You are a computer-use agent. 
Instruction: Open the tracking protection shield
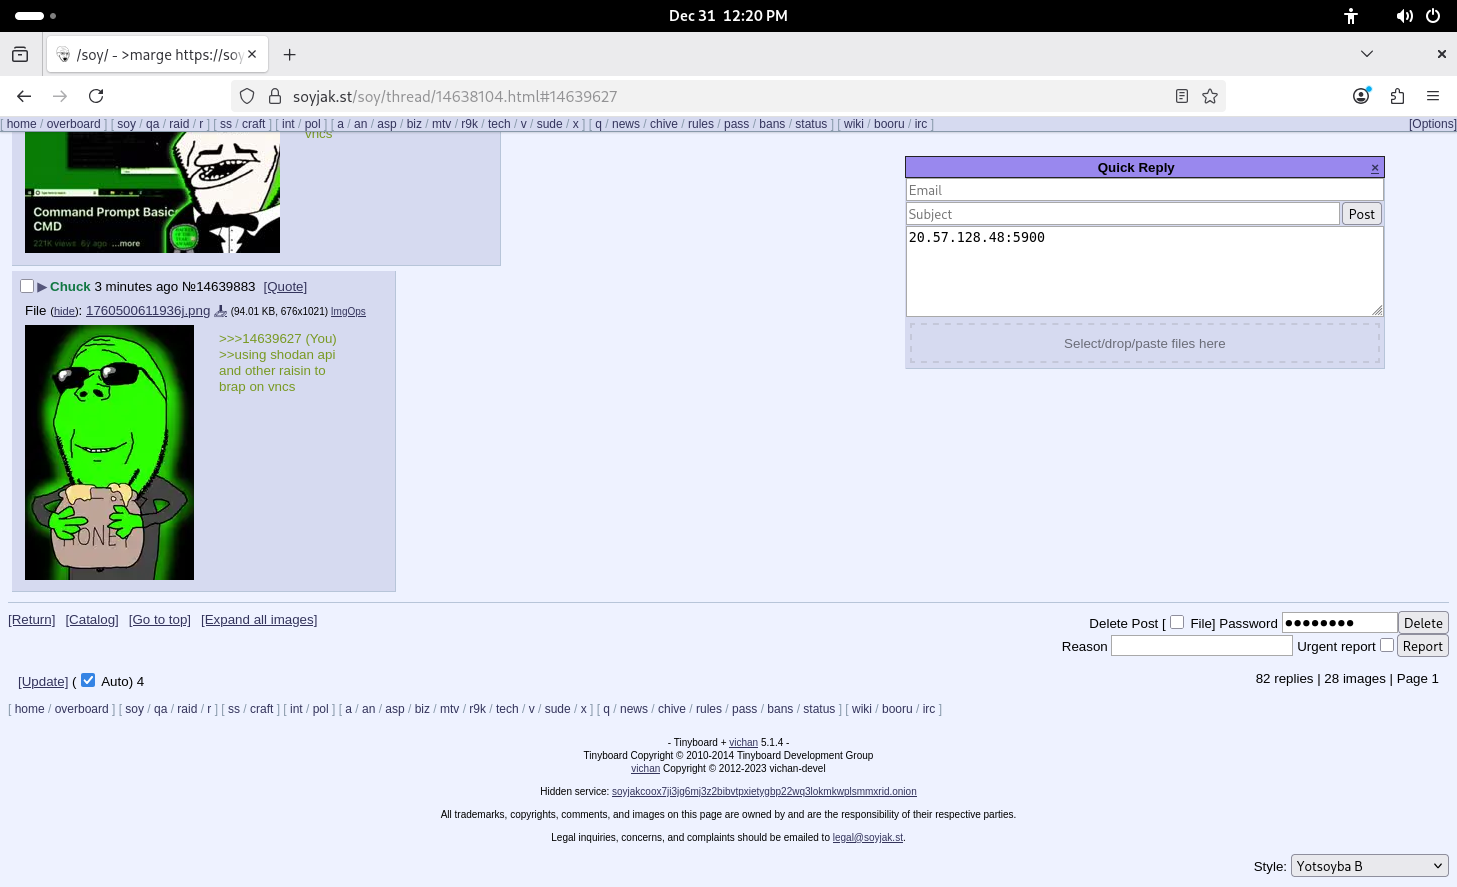coord(247,96)
